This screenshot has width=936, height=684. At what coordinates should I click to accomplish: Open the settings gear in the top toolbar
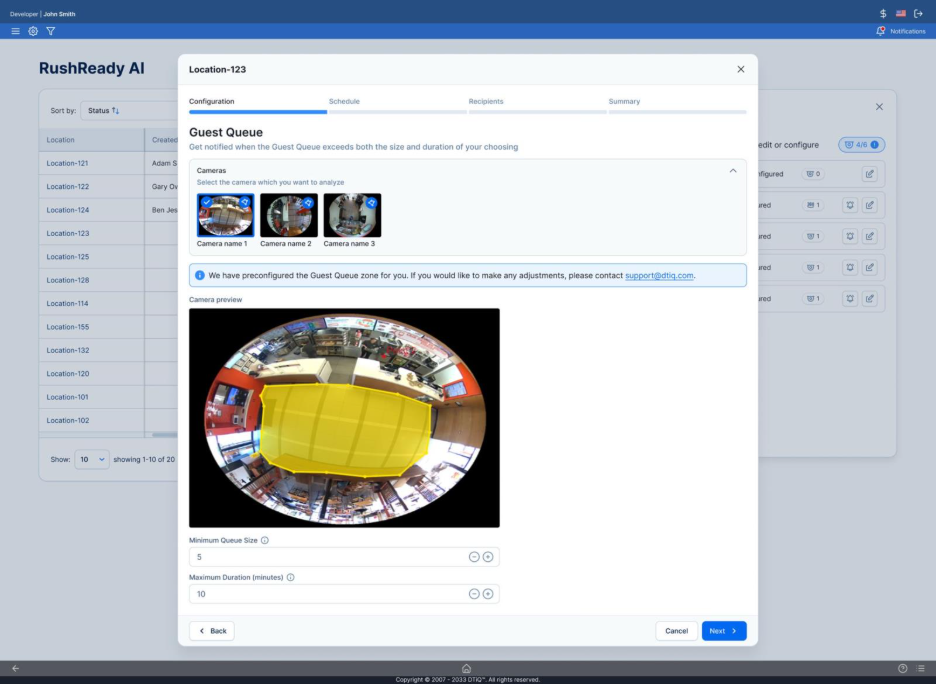click(x=33, y=31)
